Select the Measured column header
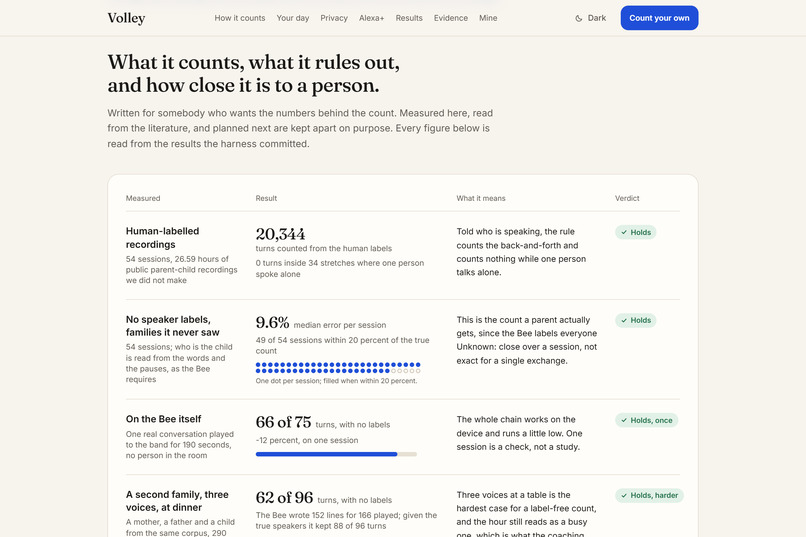Viewport: 806px width, 537px height. coord(143,198)
